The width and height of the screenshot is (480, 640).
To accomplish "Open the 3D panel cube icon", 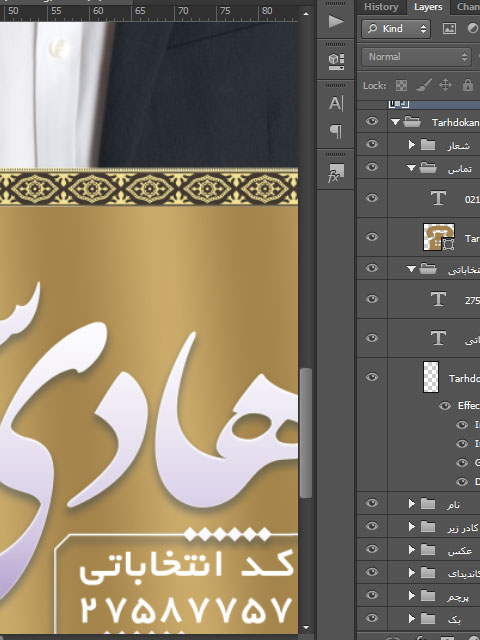I will (336, 61).
